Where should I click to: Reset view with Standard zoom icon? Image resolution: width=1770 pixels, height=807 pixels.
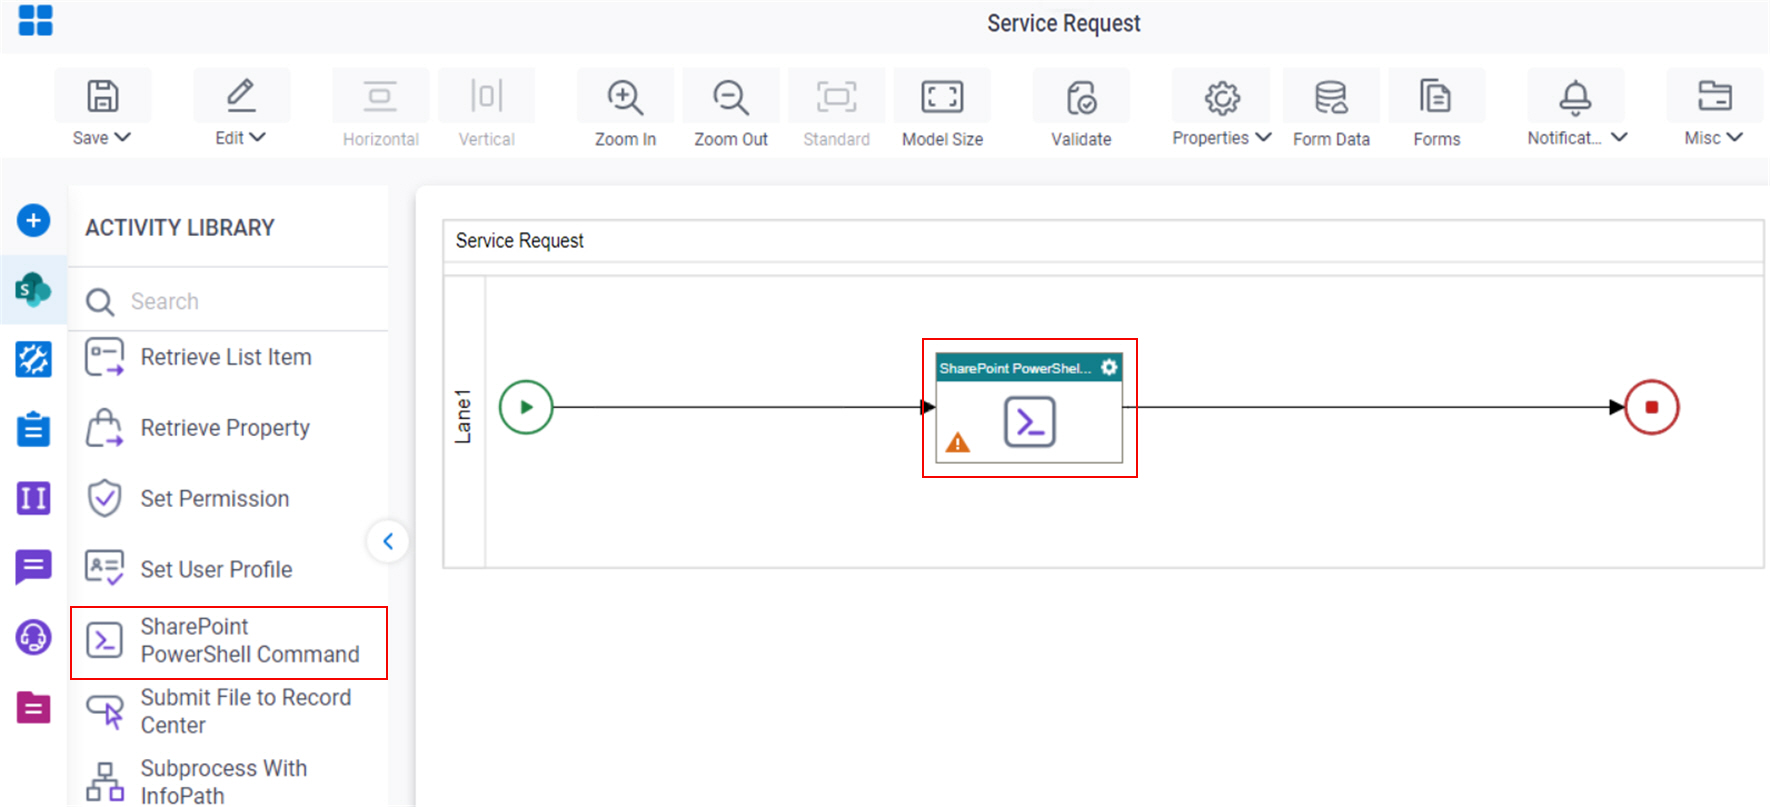click(836, 97)
